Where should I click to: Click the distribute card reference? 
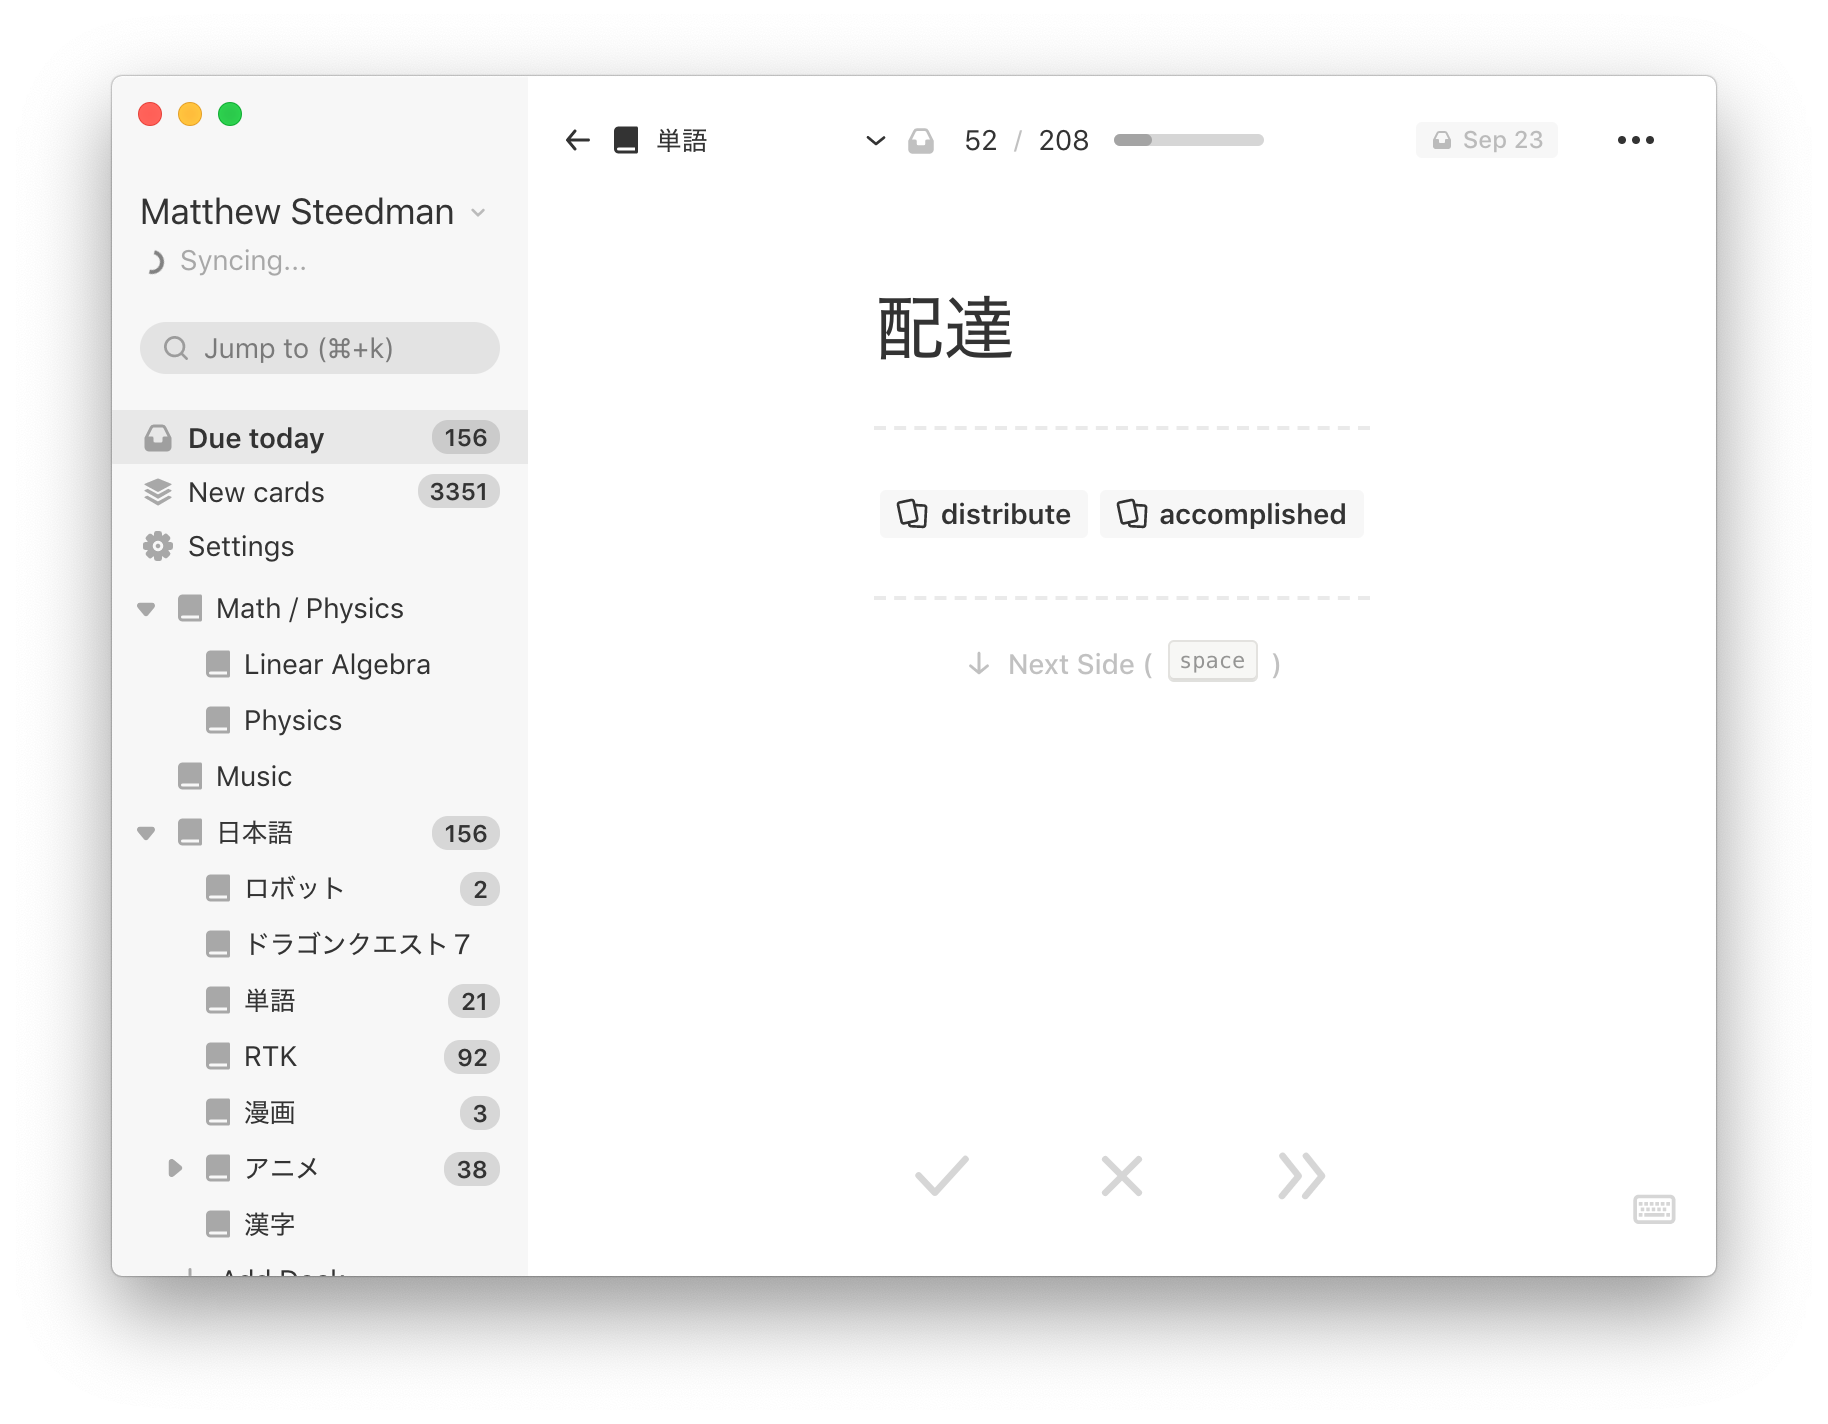tap(984, 514)
